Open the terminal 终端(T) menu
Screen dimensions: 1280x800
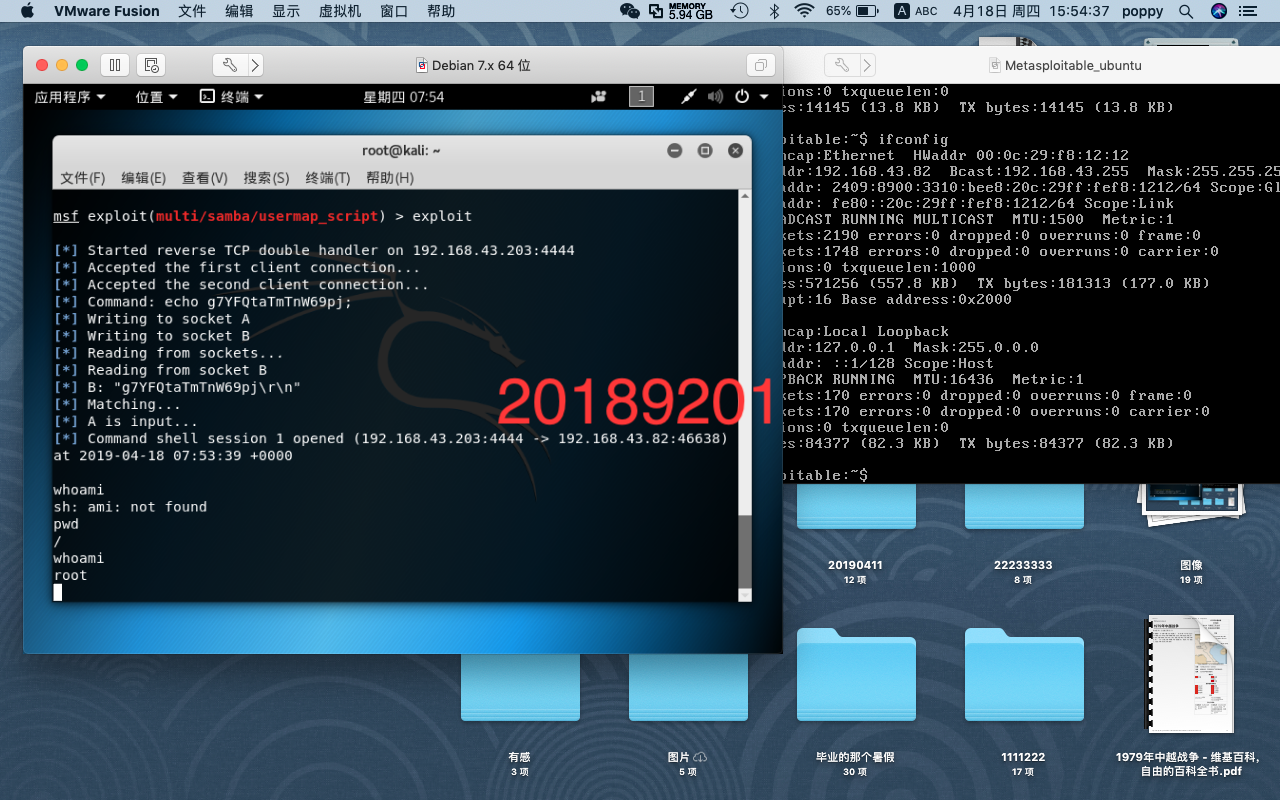coord(328,177)
